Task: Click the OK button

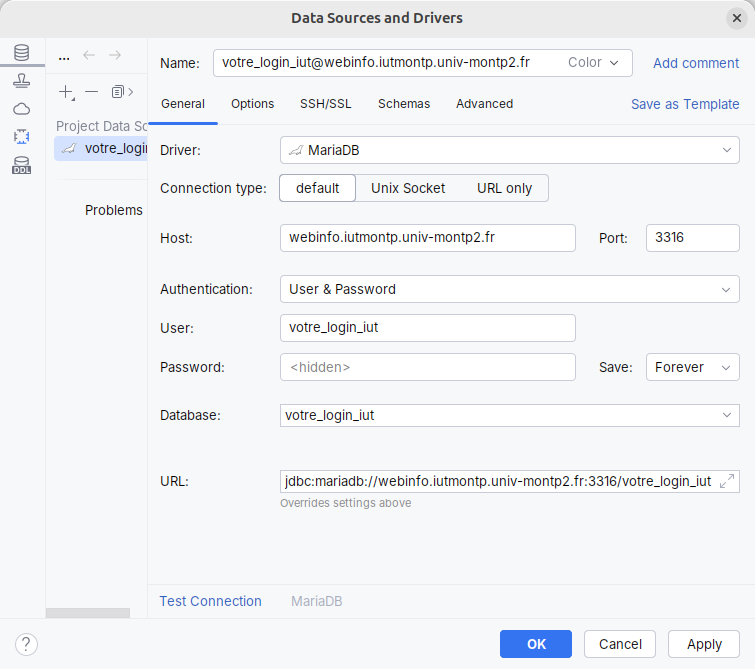Action: click(x=535, y=644)
